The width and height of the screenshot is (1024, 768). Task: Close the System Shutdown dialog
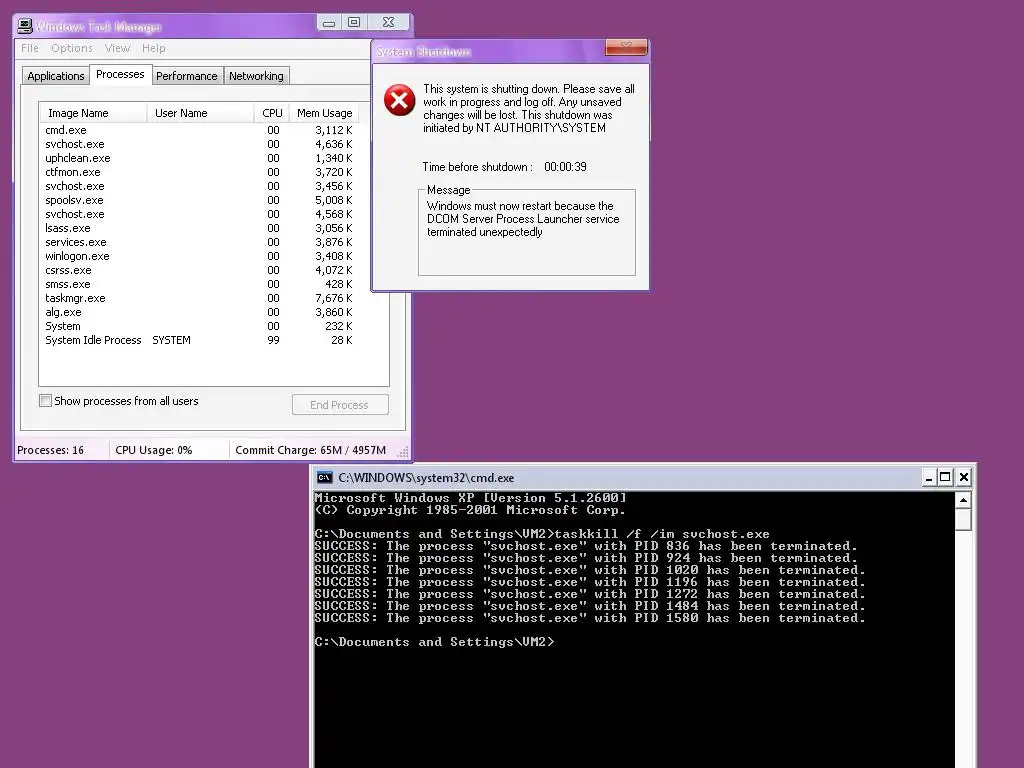pos(626,46)
